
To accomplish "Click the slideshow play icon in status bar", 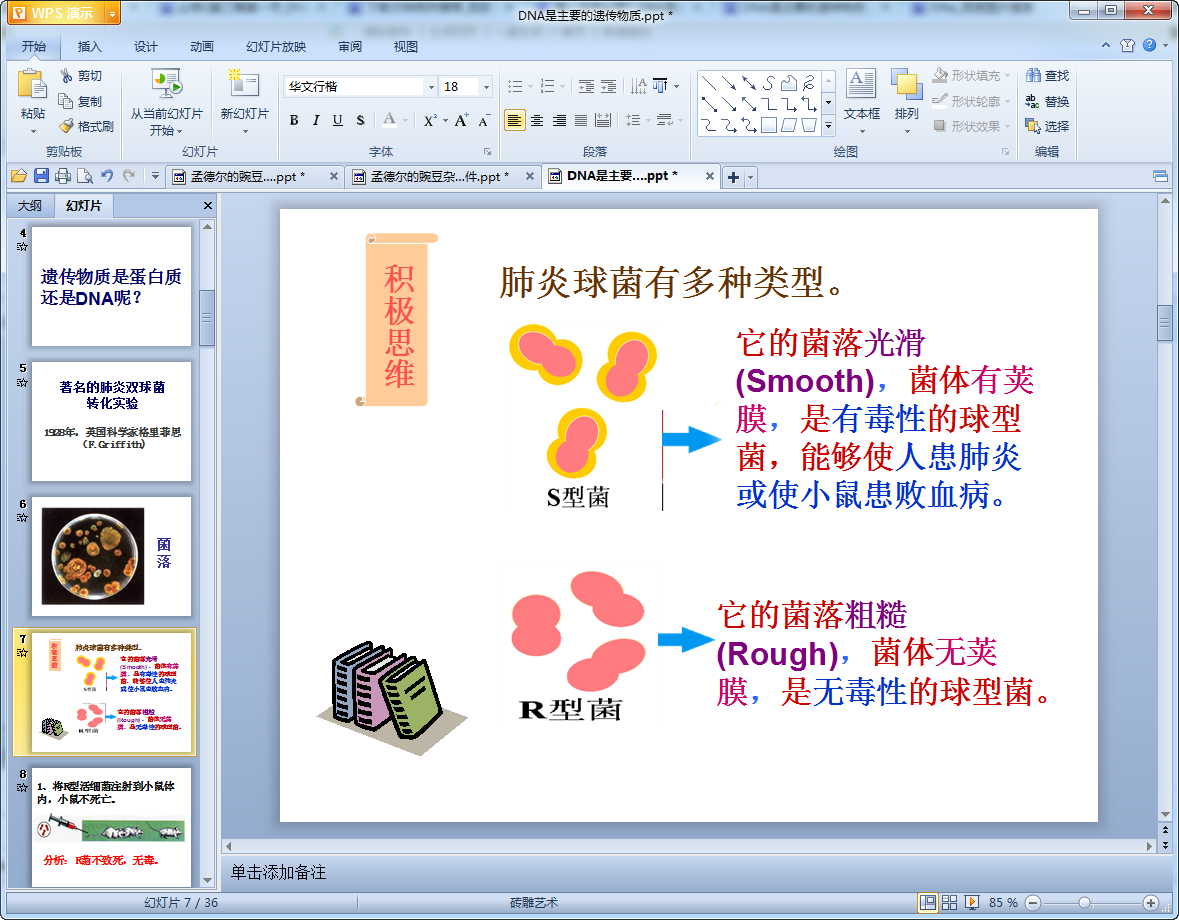I will click(x=971, y=902).
